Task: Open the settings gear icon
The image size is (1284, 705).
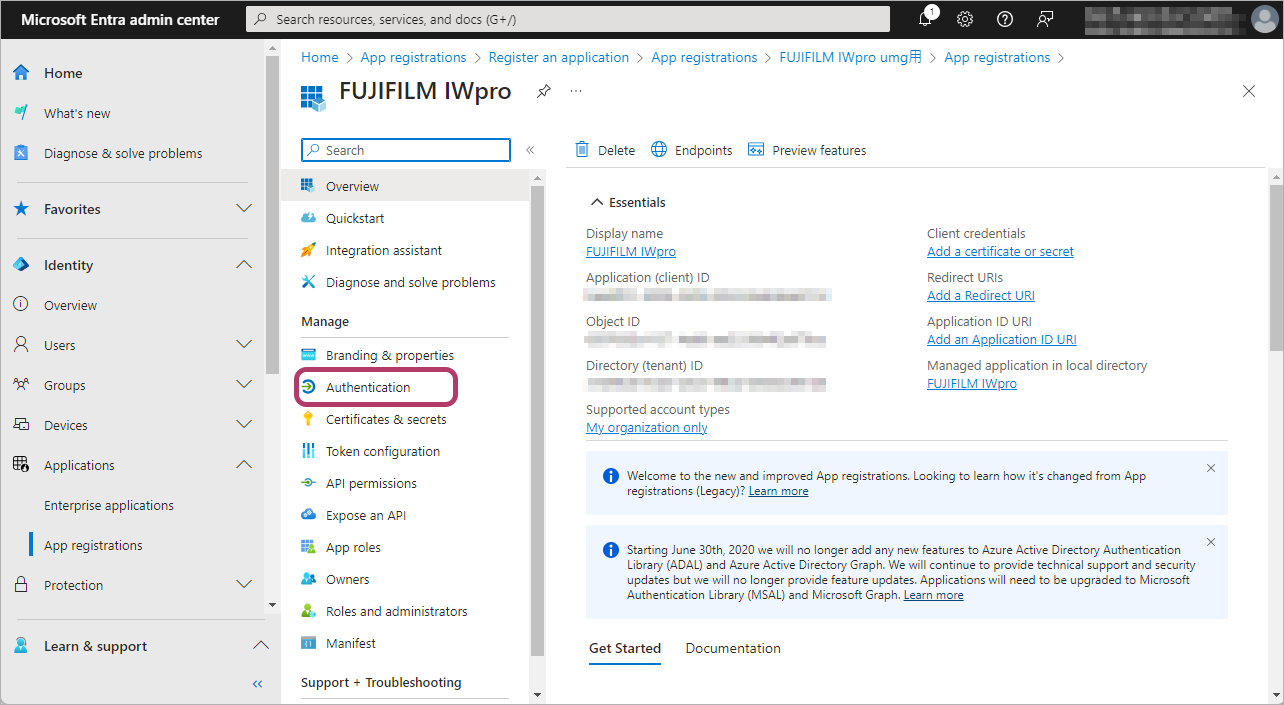Action: 965,19
